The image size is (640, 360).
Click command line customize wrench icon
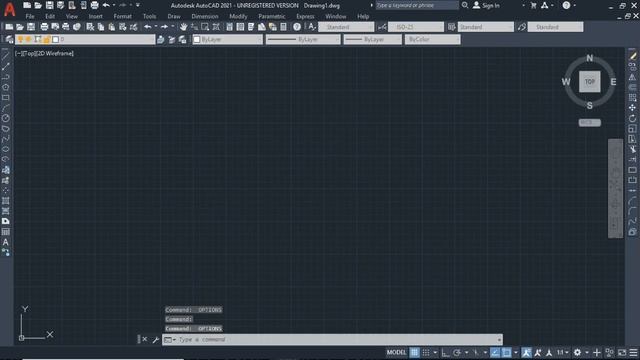156,340
